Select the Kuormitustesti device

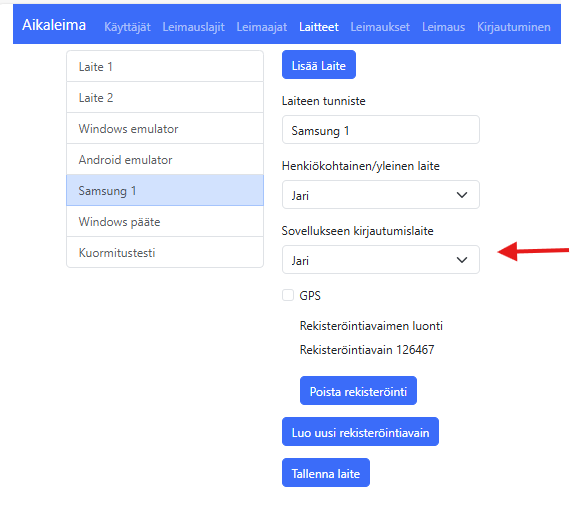[x=165, y=252]
